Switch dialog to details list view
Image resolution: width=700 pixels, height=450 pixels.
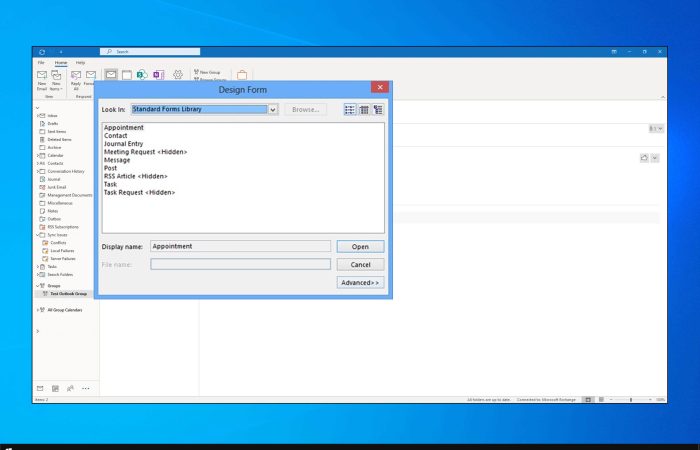[x=364, y=109]
